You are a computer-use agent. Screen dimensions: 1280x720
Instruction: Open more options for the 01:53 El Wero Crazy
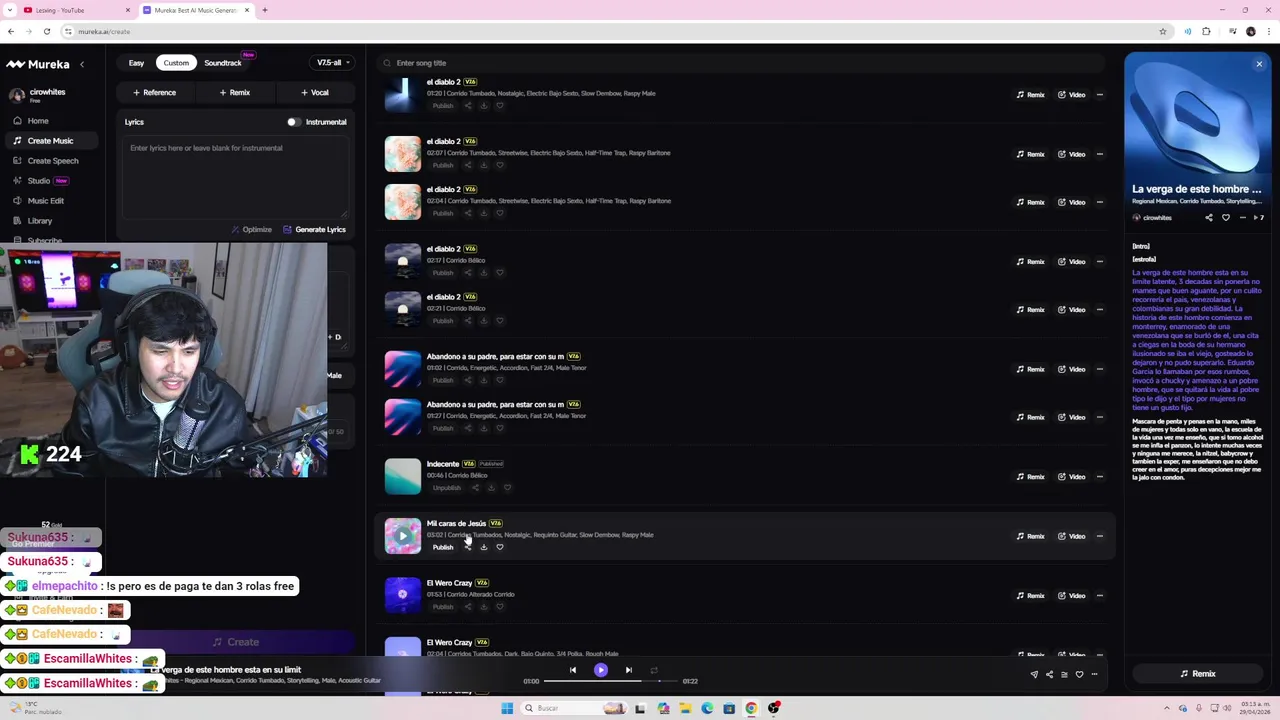coord(1099,596)
